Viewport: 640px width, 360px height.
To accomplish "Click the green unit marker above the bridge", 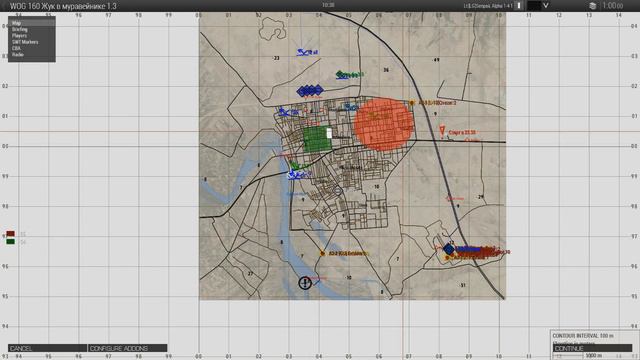I will [294, 166].
